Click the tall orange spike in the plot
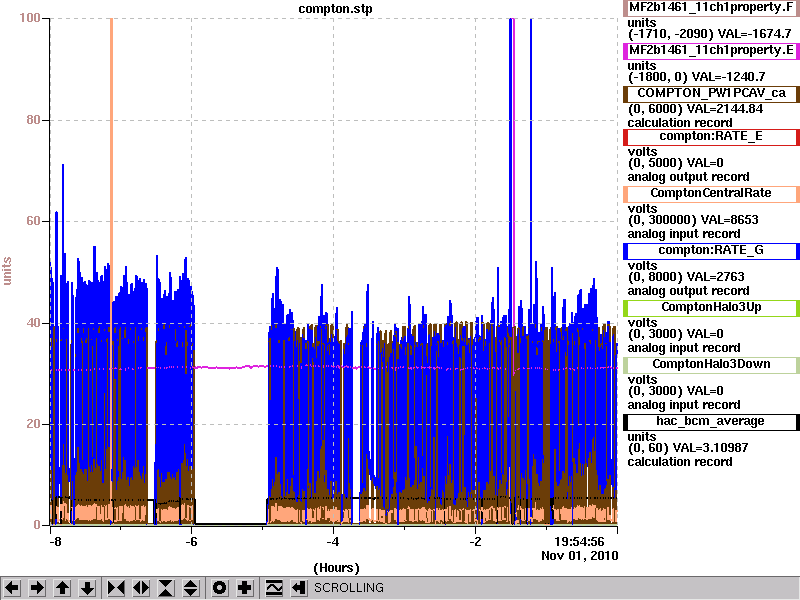The image size is (800, 600). point(111,153)
